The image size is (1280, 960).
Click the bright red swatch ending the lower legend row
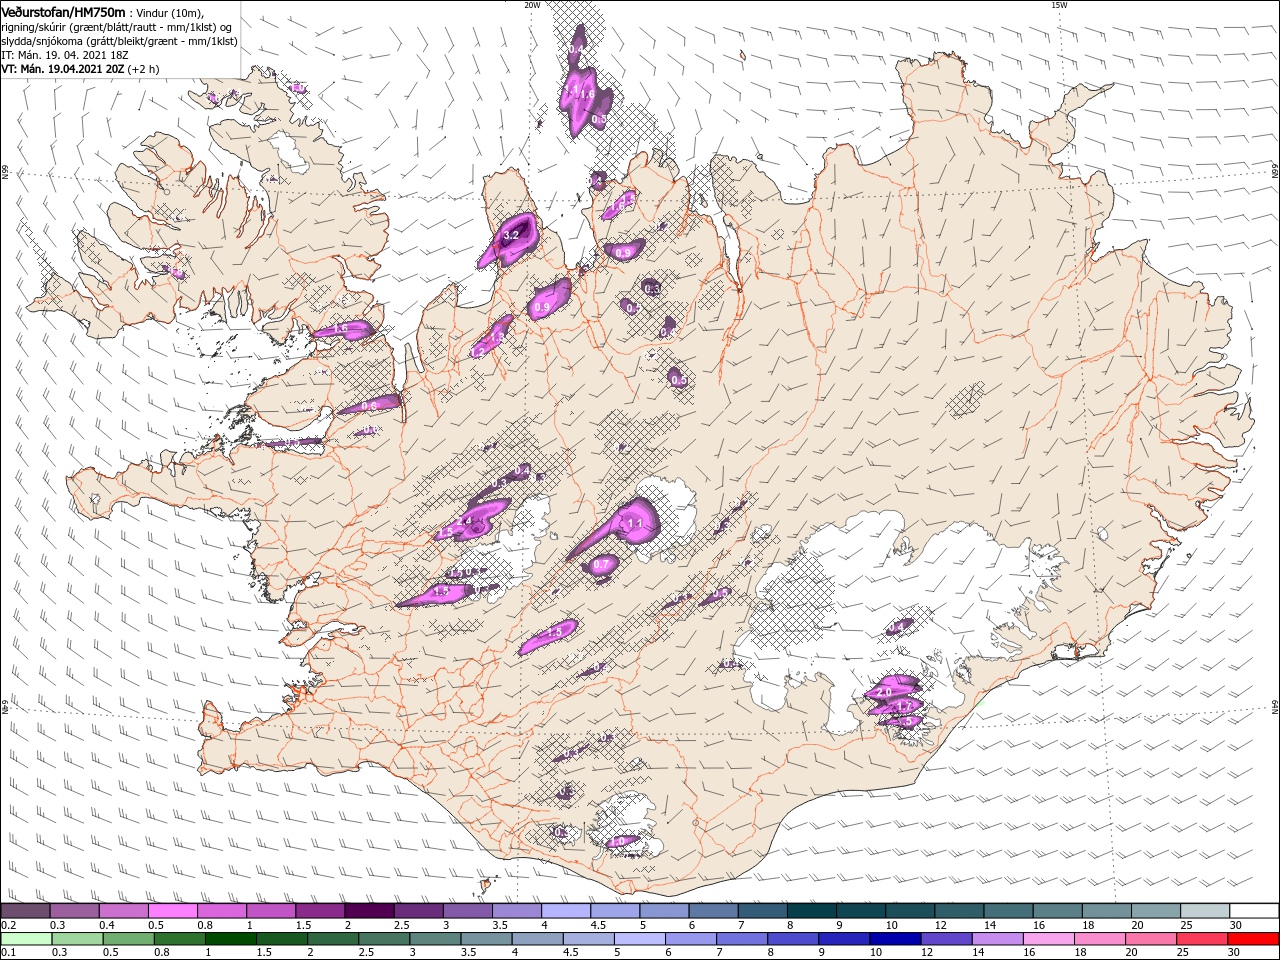click(1254, 939)
